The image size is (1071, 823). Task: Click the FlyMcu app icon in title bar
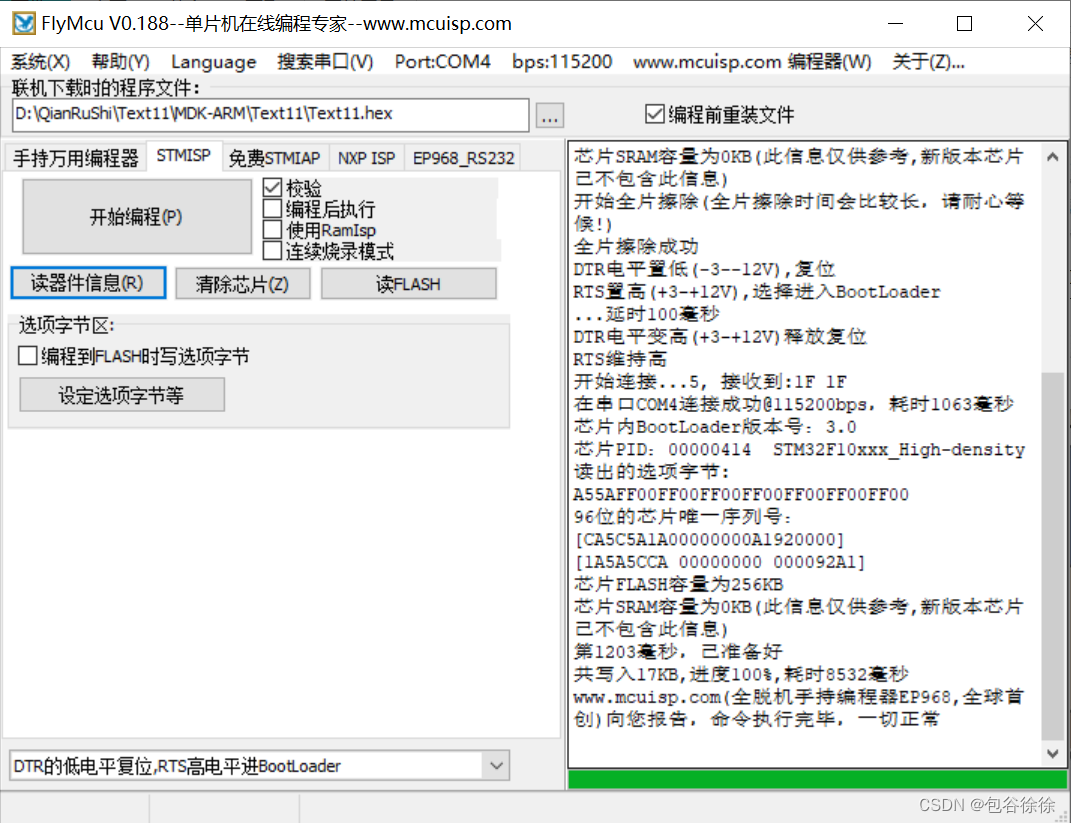coord(24,23)
